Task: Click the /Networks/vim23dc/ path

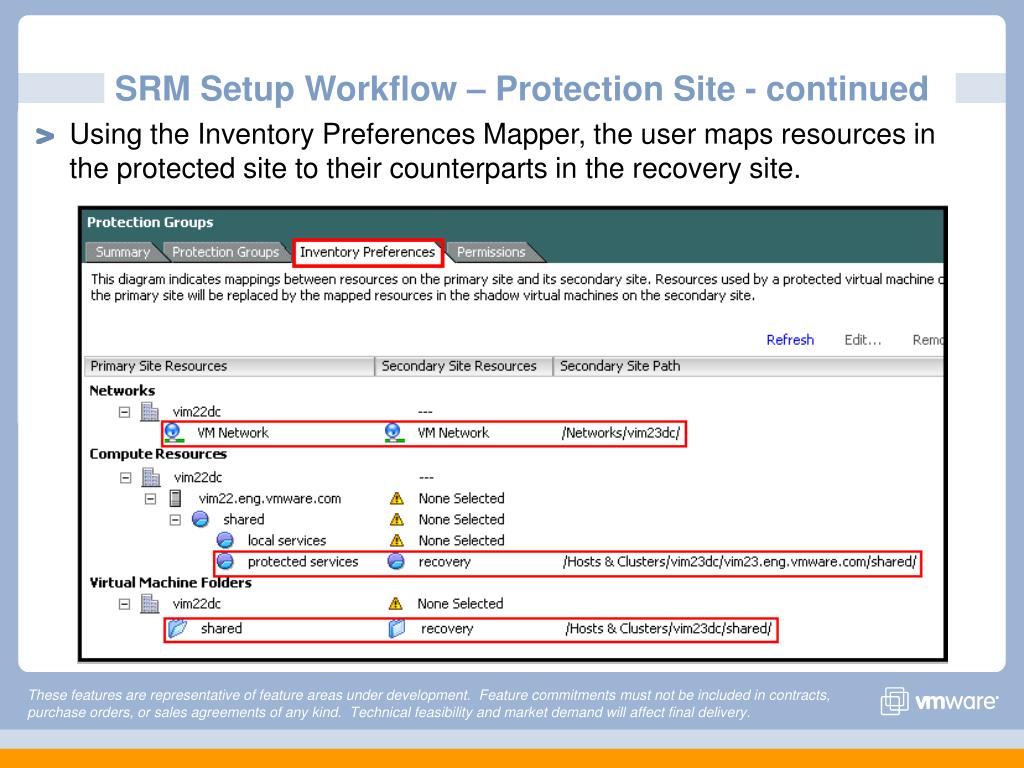Action: (x=621, y=433)
